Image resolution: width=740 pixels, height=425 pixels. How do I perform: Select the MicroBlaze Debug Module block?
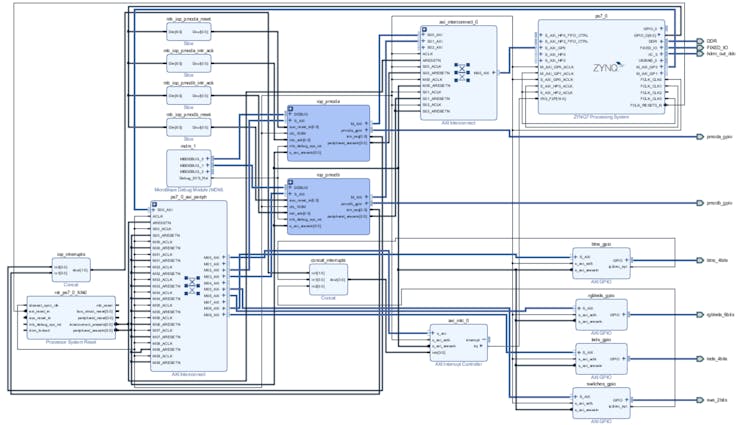[189, 168]
